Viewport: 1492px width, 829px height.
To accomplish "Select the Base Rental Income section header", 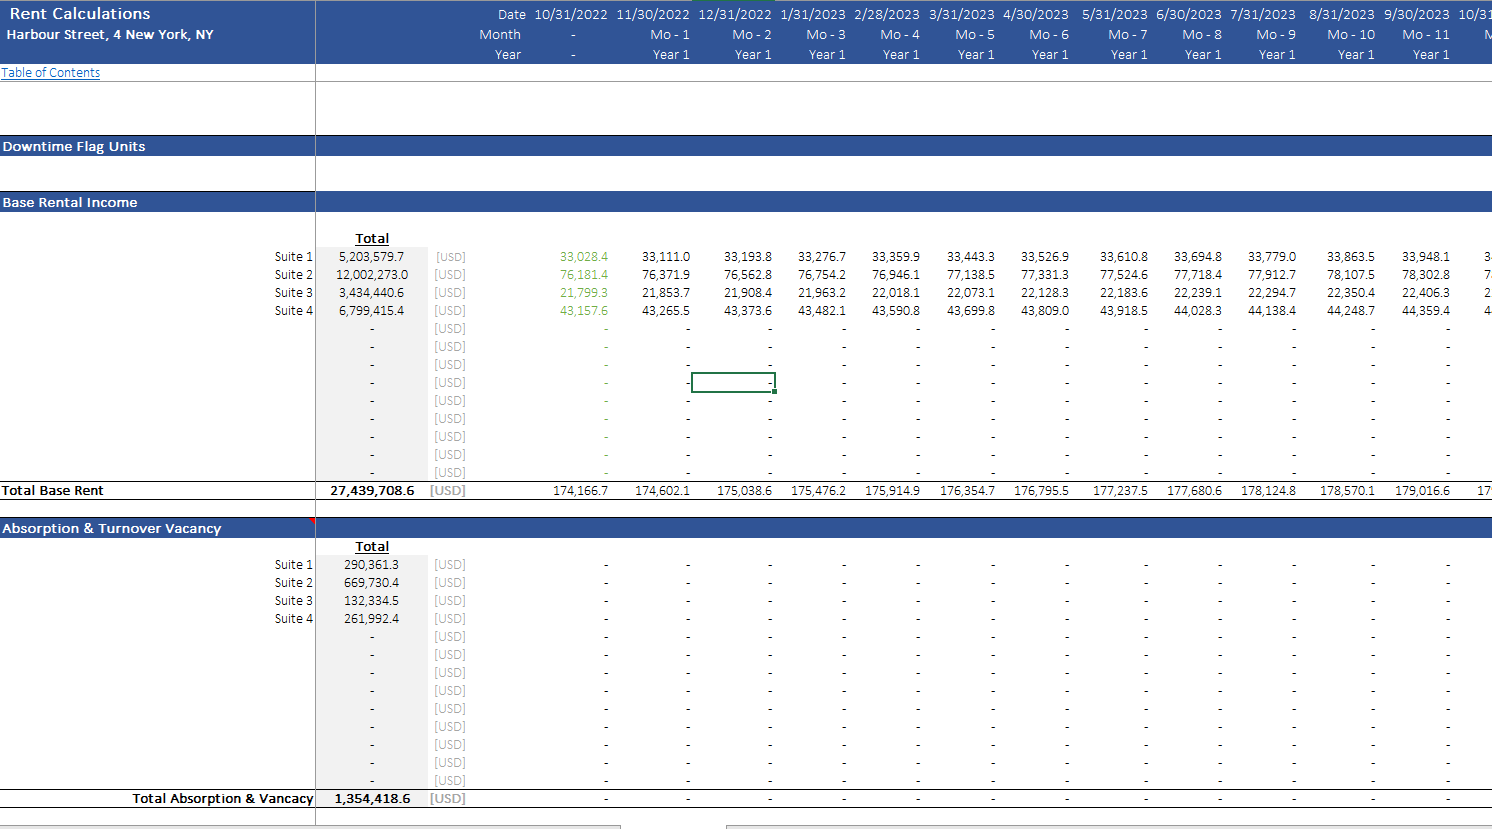I will 70,202.
